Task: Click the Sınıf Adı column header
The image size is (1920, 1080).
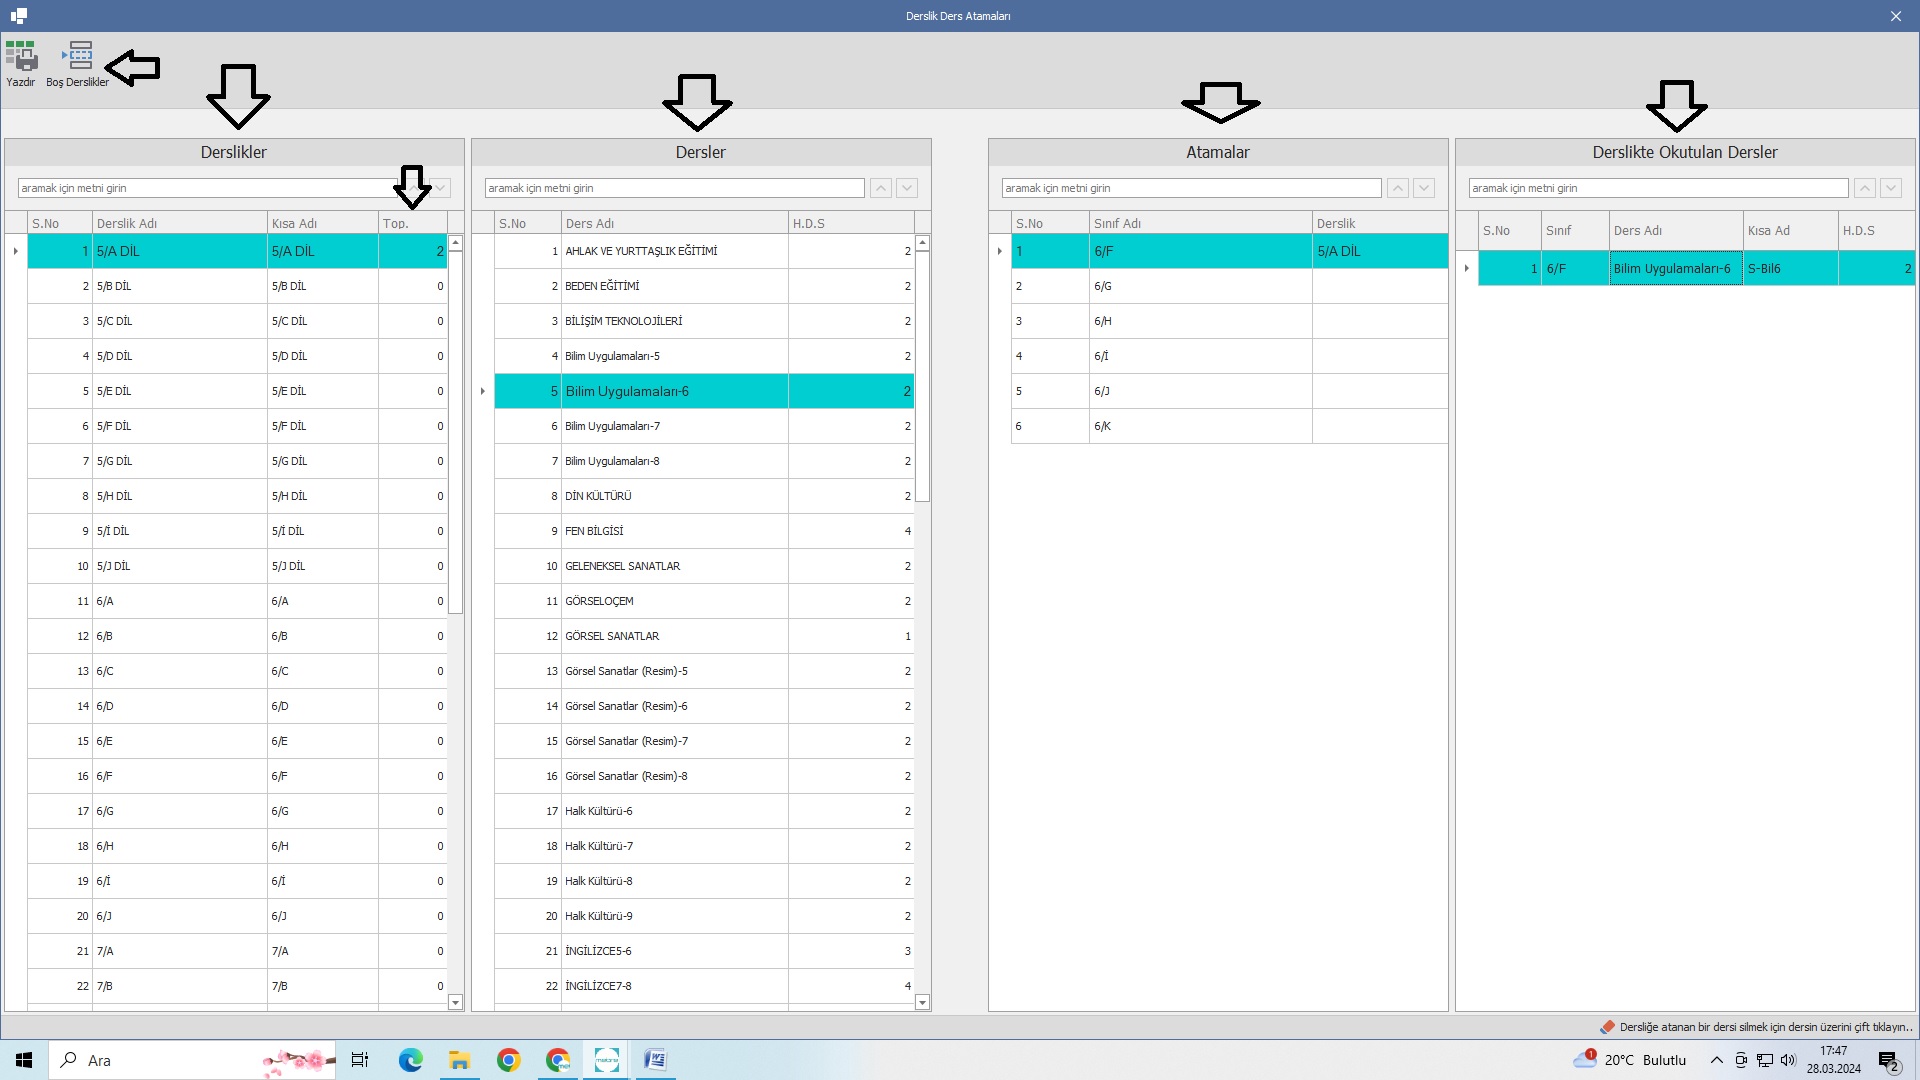Action: coord(1201,223)
